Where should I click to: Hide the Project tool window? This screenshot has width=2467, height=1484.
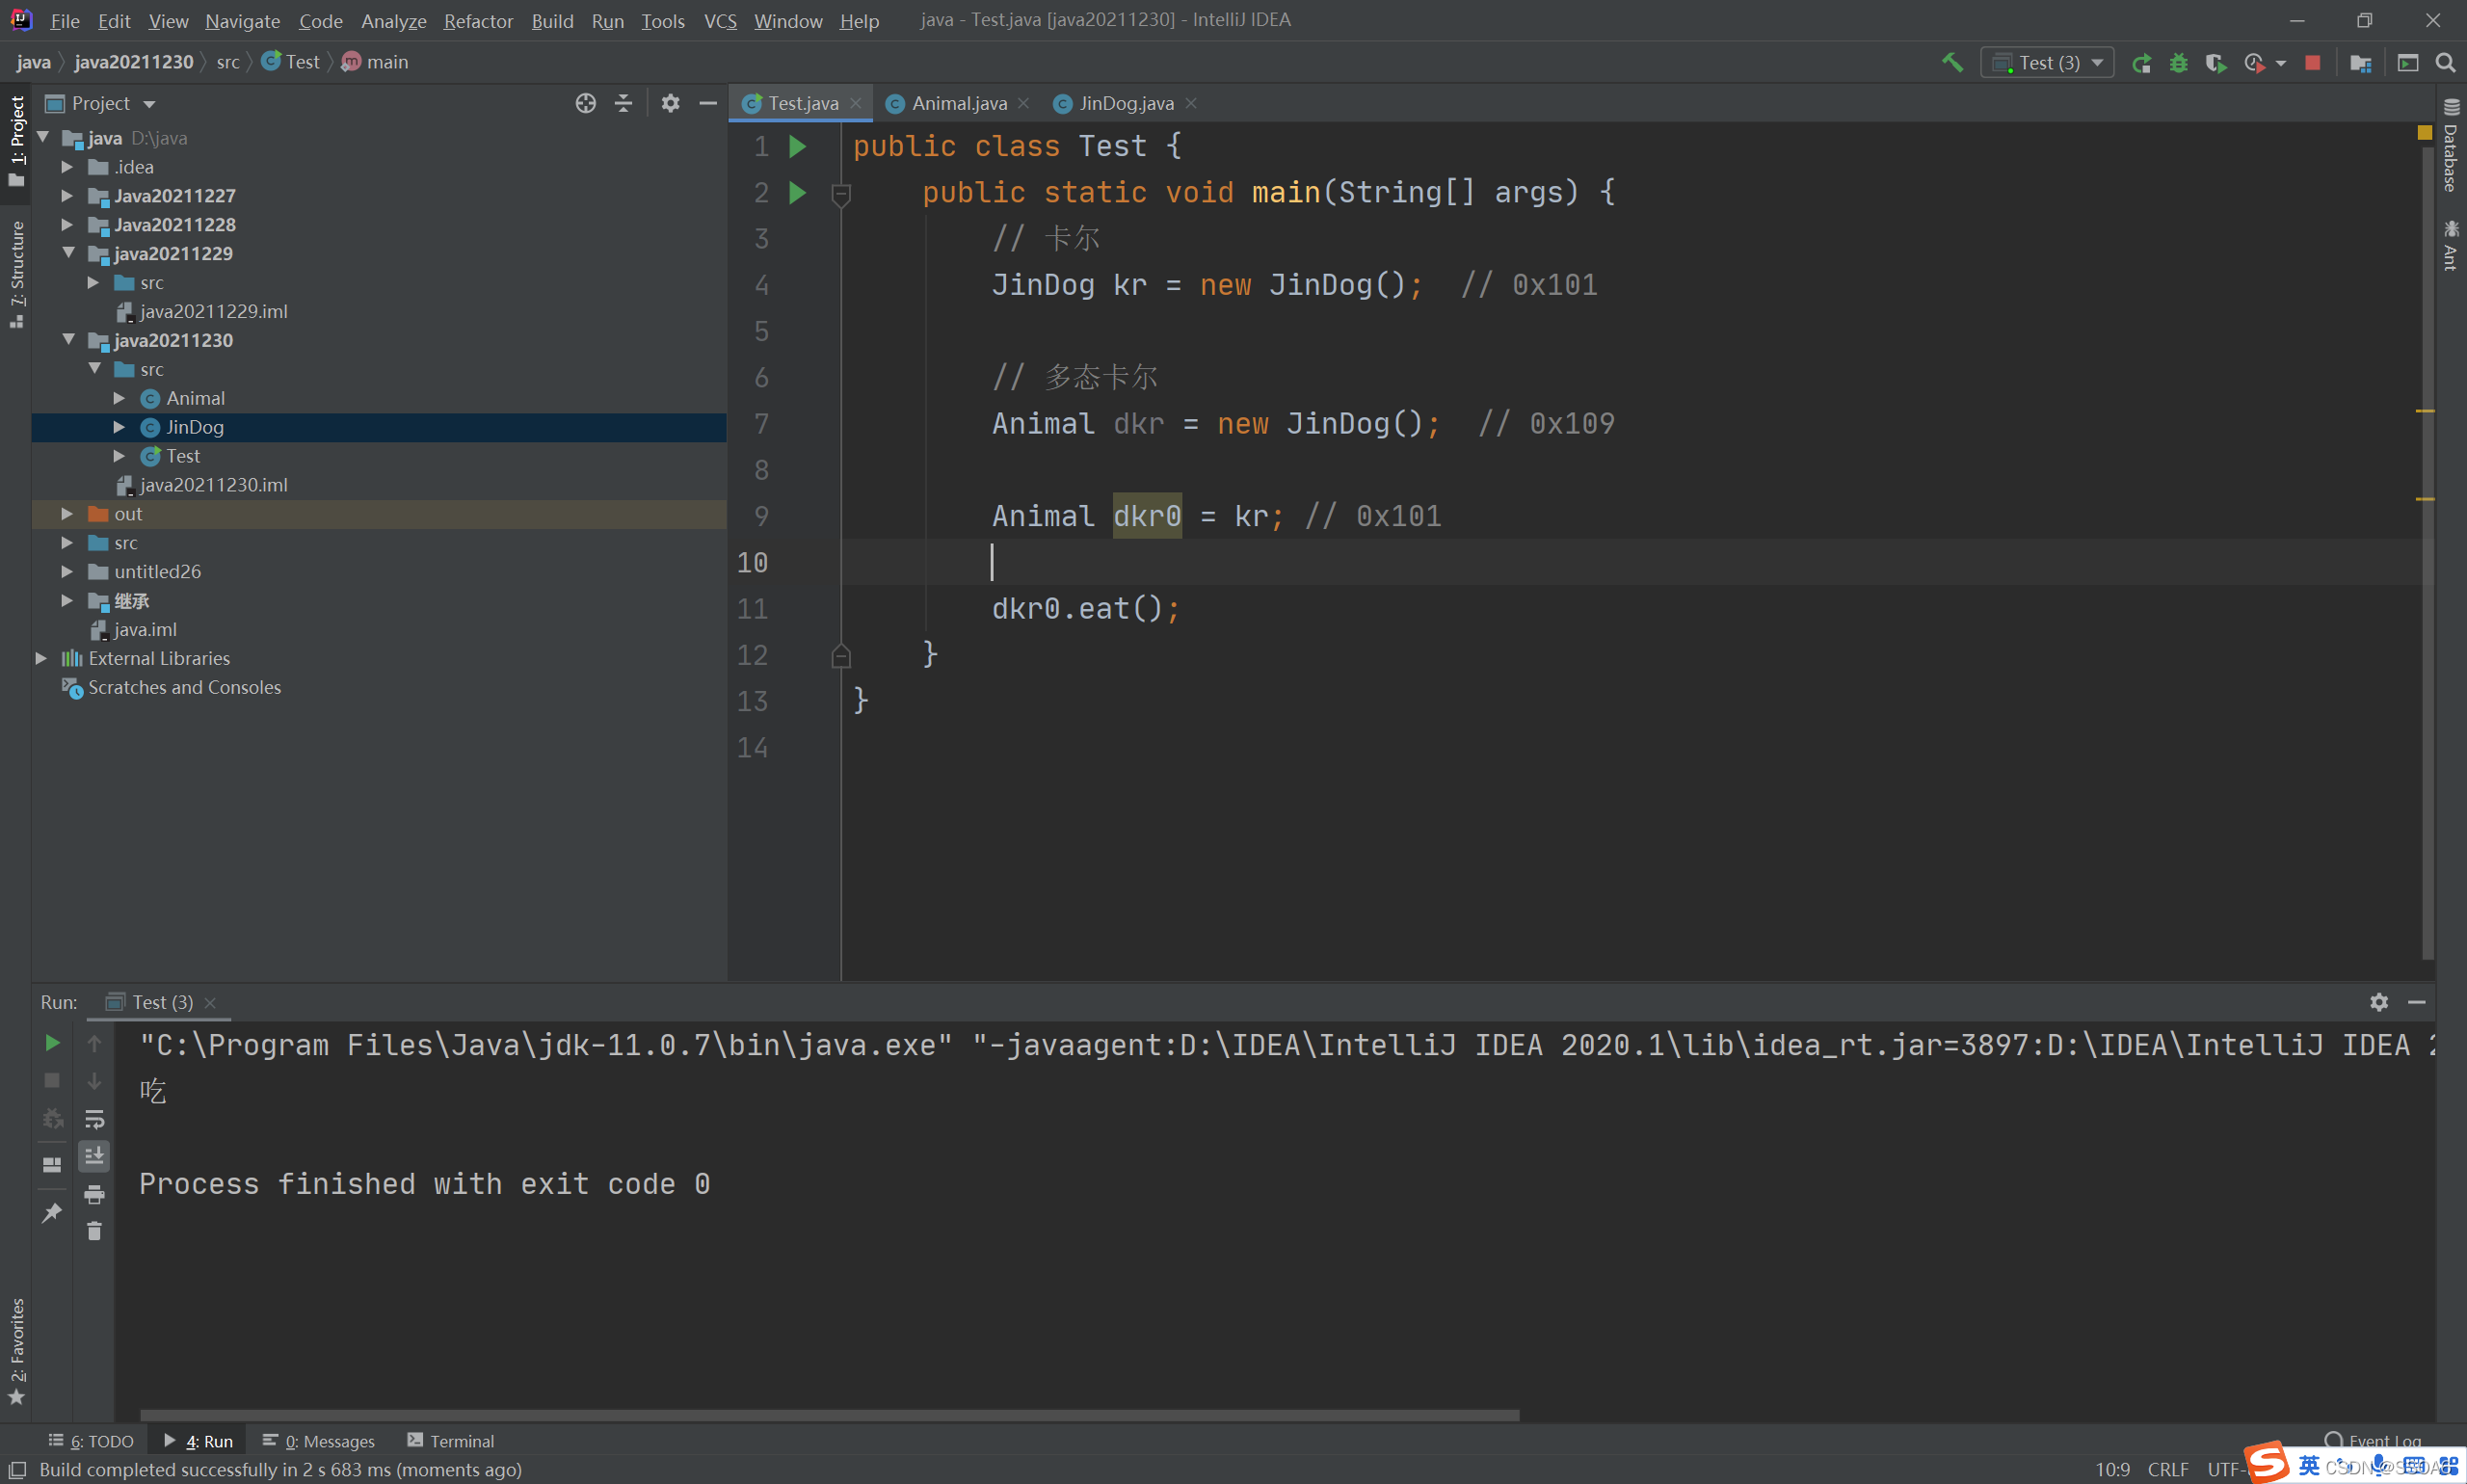tap(708, 104)
